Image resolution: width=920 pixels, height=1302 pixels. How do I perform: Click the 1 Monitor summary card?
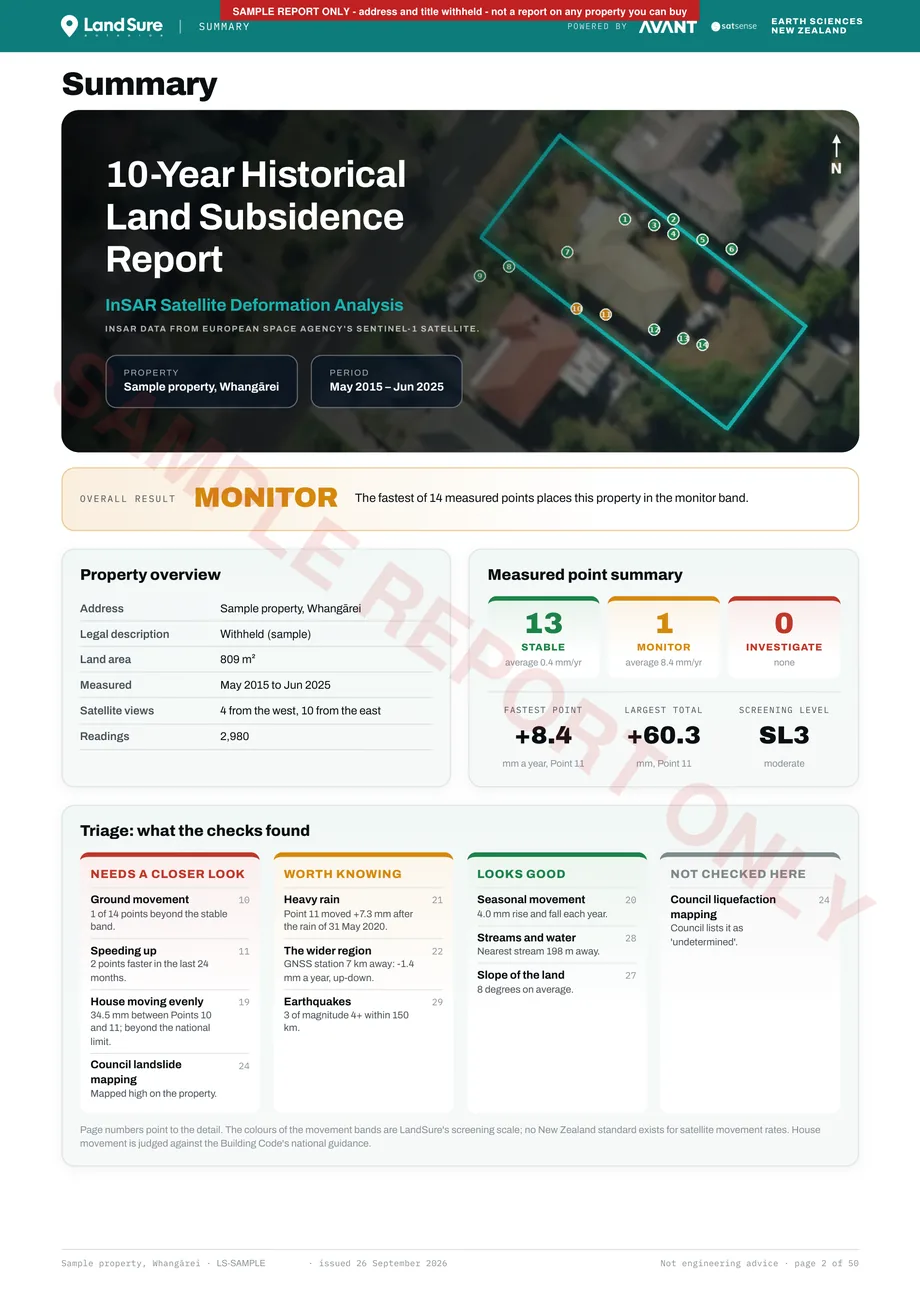click(664, 637)
